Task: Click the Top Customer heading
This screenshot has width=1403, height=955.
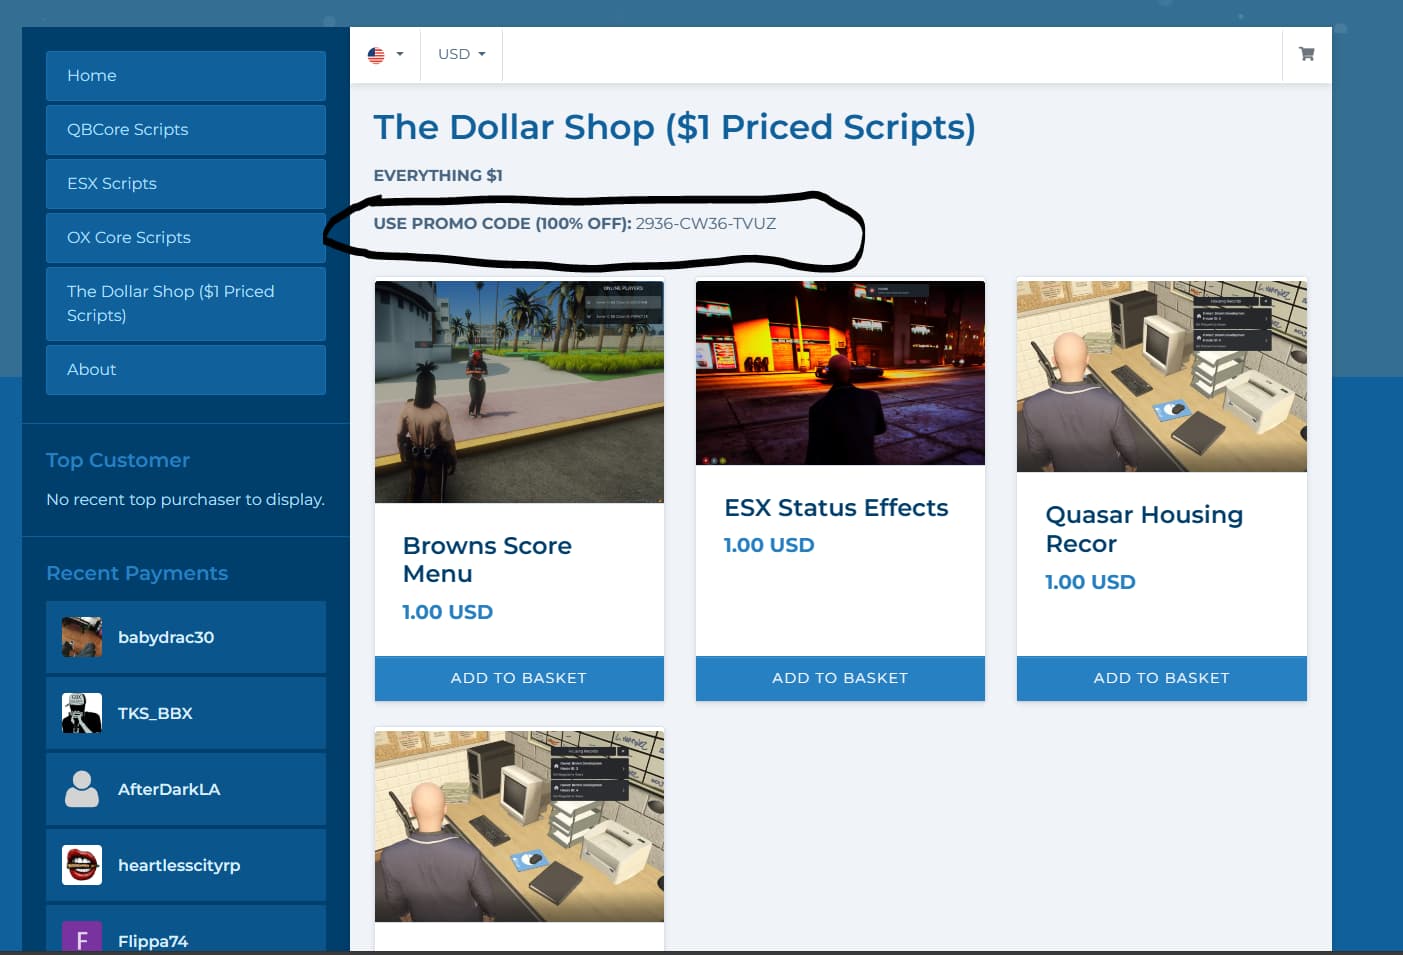Action: 118,461
